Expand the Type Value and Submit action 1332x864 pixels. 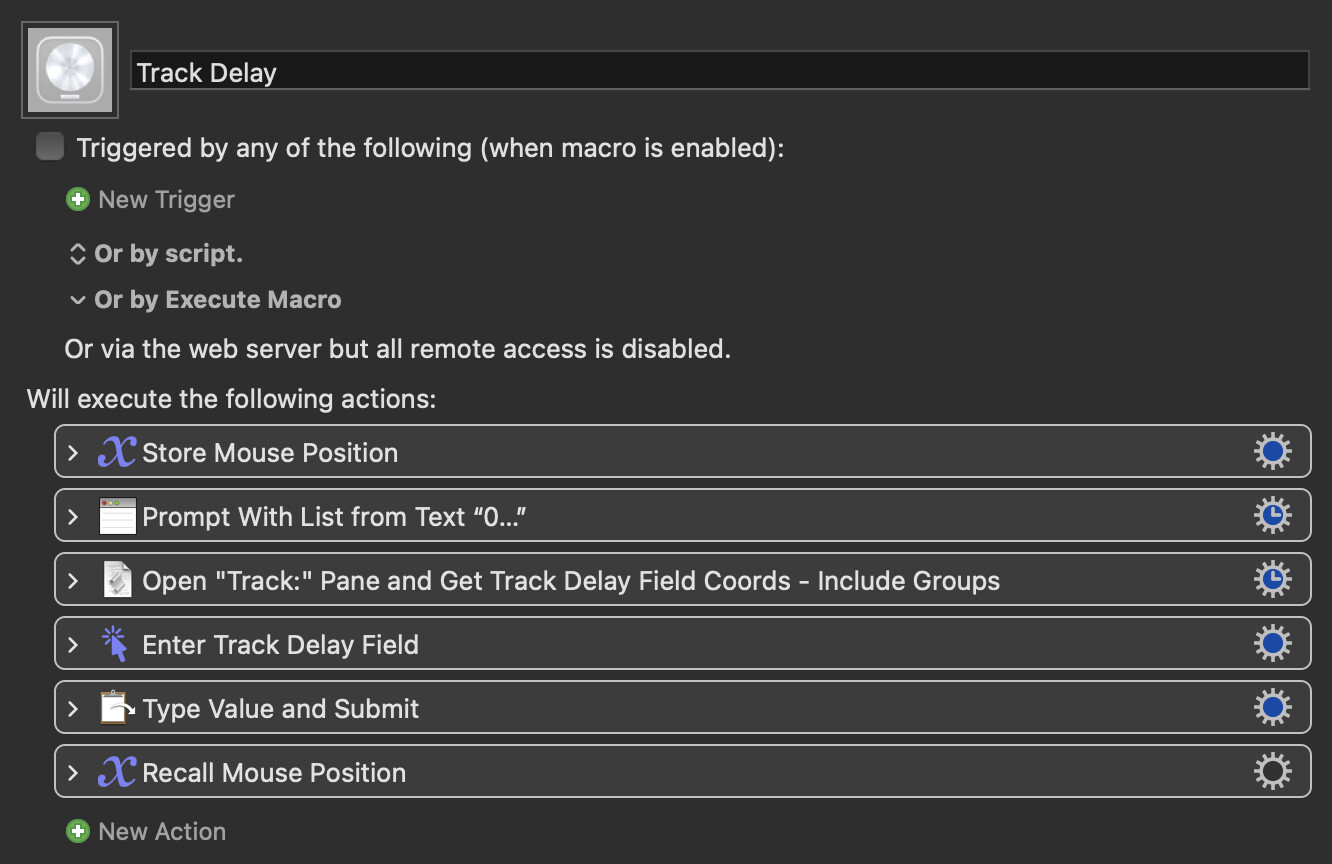point(73,709)
